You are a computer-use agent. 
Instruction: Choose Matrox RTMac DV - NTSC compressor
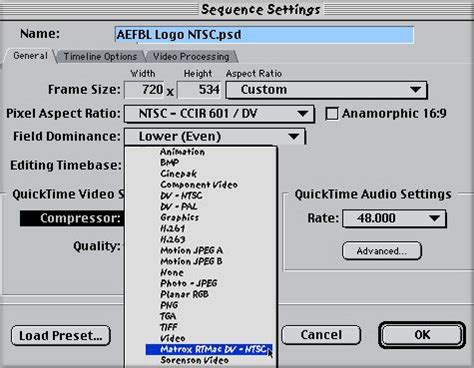(209, 349)
